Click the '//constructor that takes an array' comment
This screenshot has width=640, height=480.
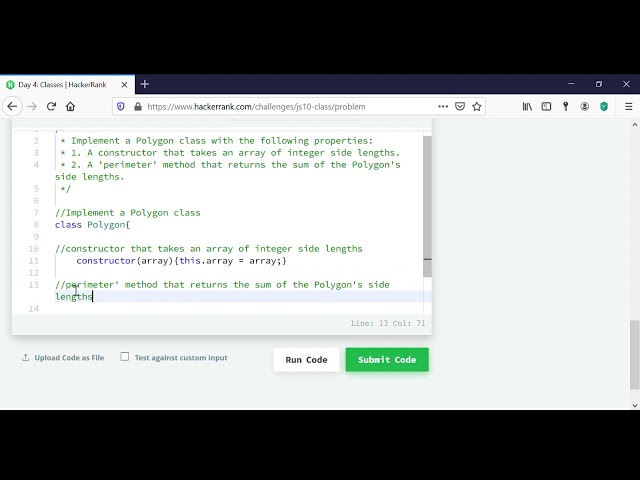[x=209, y=249]
